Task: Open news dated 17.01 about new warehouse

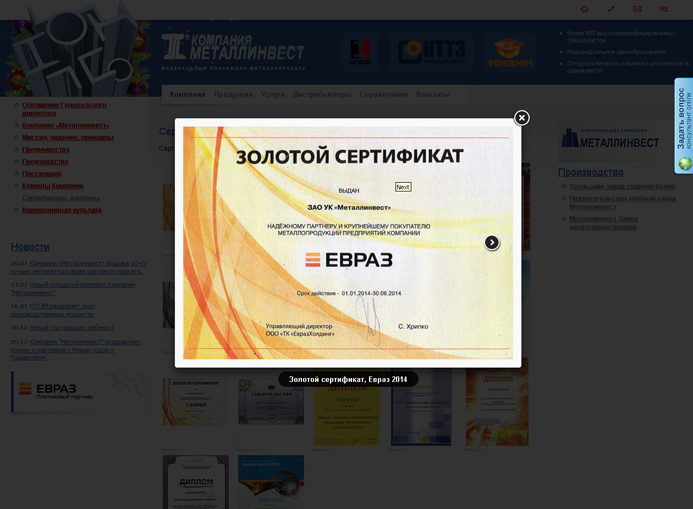Action: click(x=73, y=289)
